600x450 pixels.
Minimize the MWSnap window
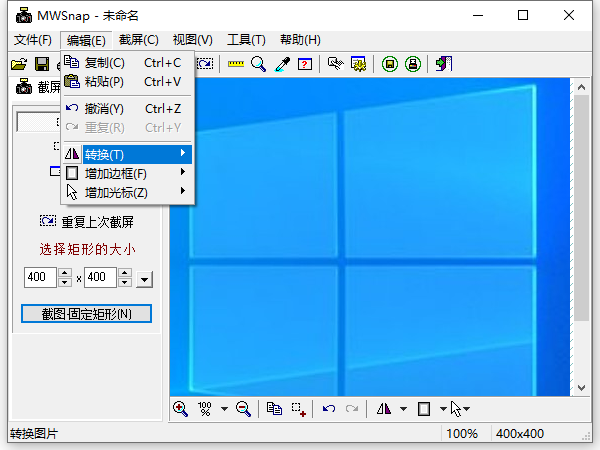point(478,15)
